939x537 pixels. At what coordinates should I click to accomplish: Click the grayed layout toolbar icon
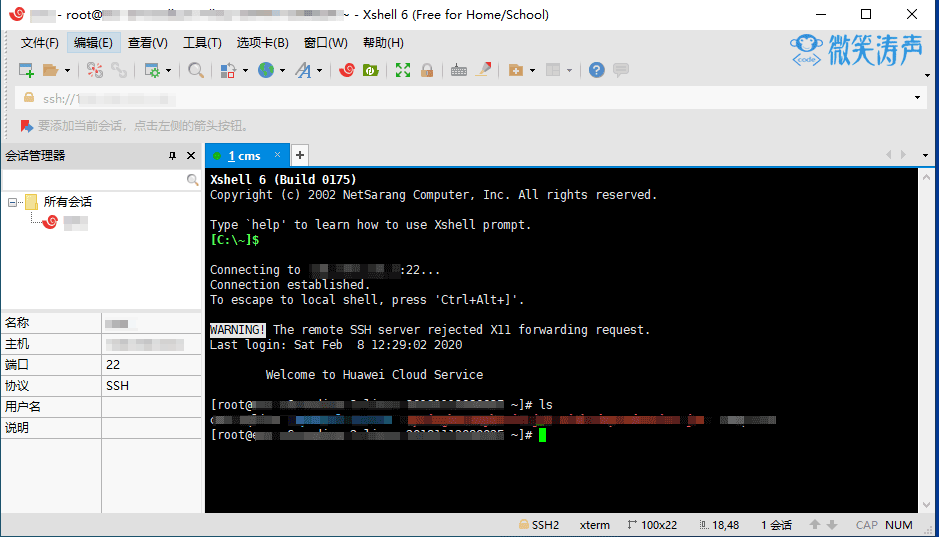point(553,70)
